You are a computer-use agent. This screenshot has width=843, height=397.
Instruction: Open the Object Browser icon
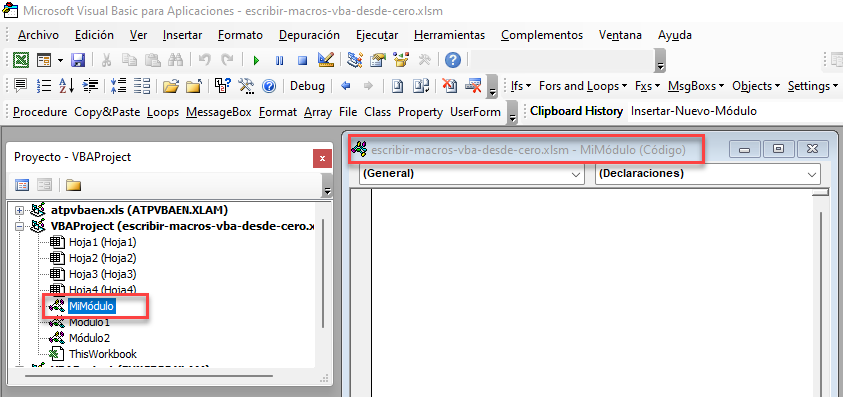401,60
